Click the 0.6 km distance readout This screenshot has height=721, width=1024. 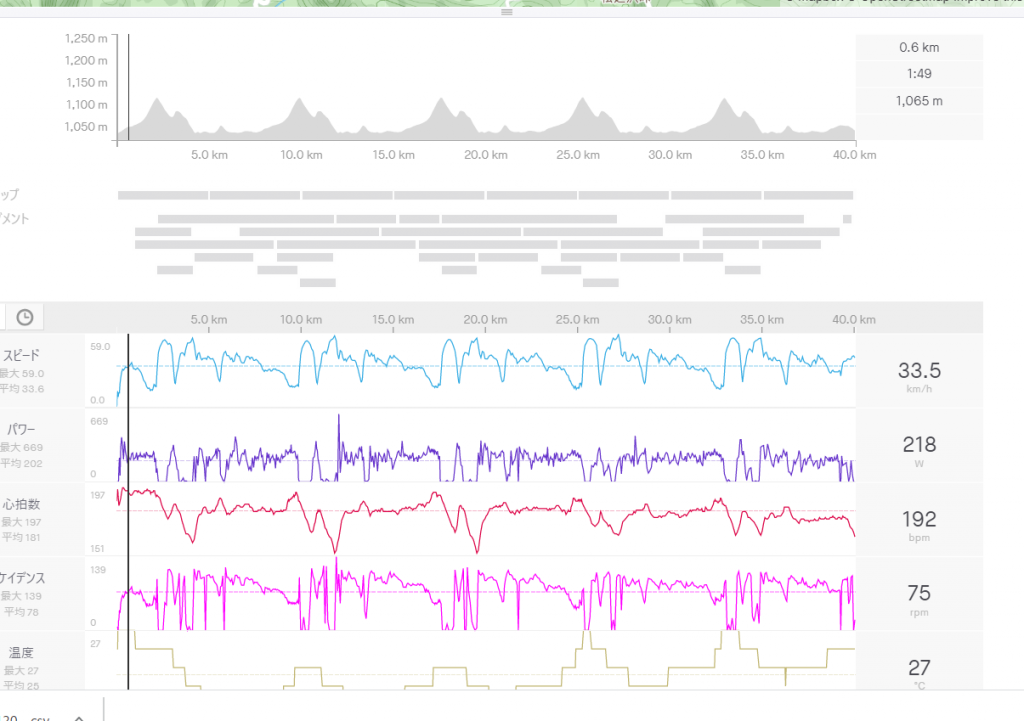pos(919,47)
